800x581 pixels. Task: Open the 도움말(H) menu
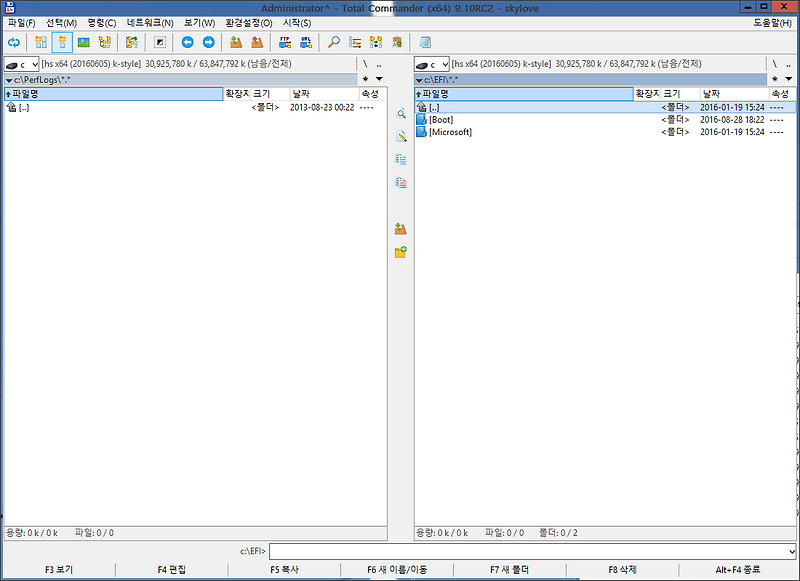point(772,23)
